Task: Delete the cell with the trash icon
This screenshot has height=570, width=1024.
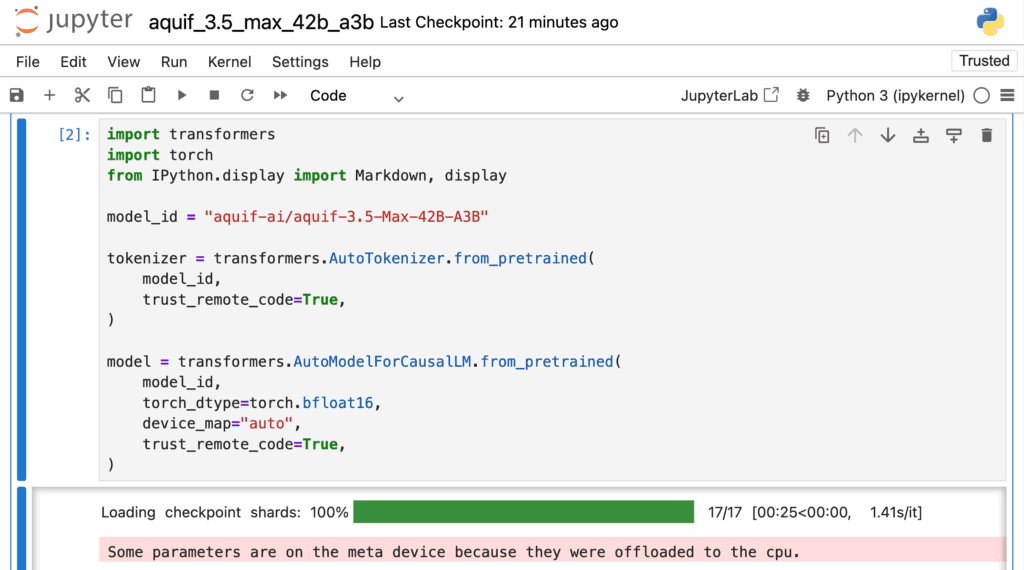Action: point(986,135)
